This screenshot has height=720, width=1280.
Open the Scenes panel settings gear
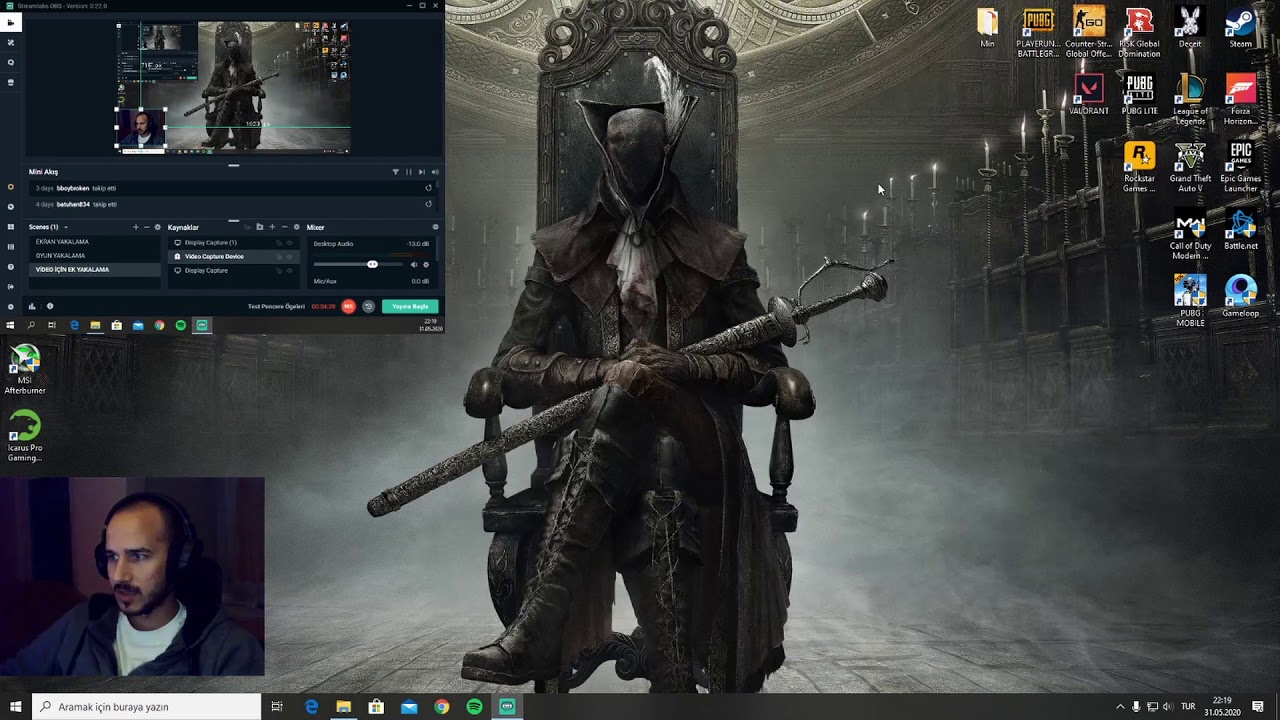pos(158,227)
